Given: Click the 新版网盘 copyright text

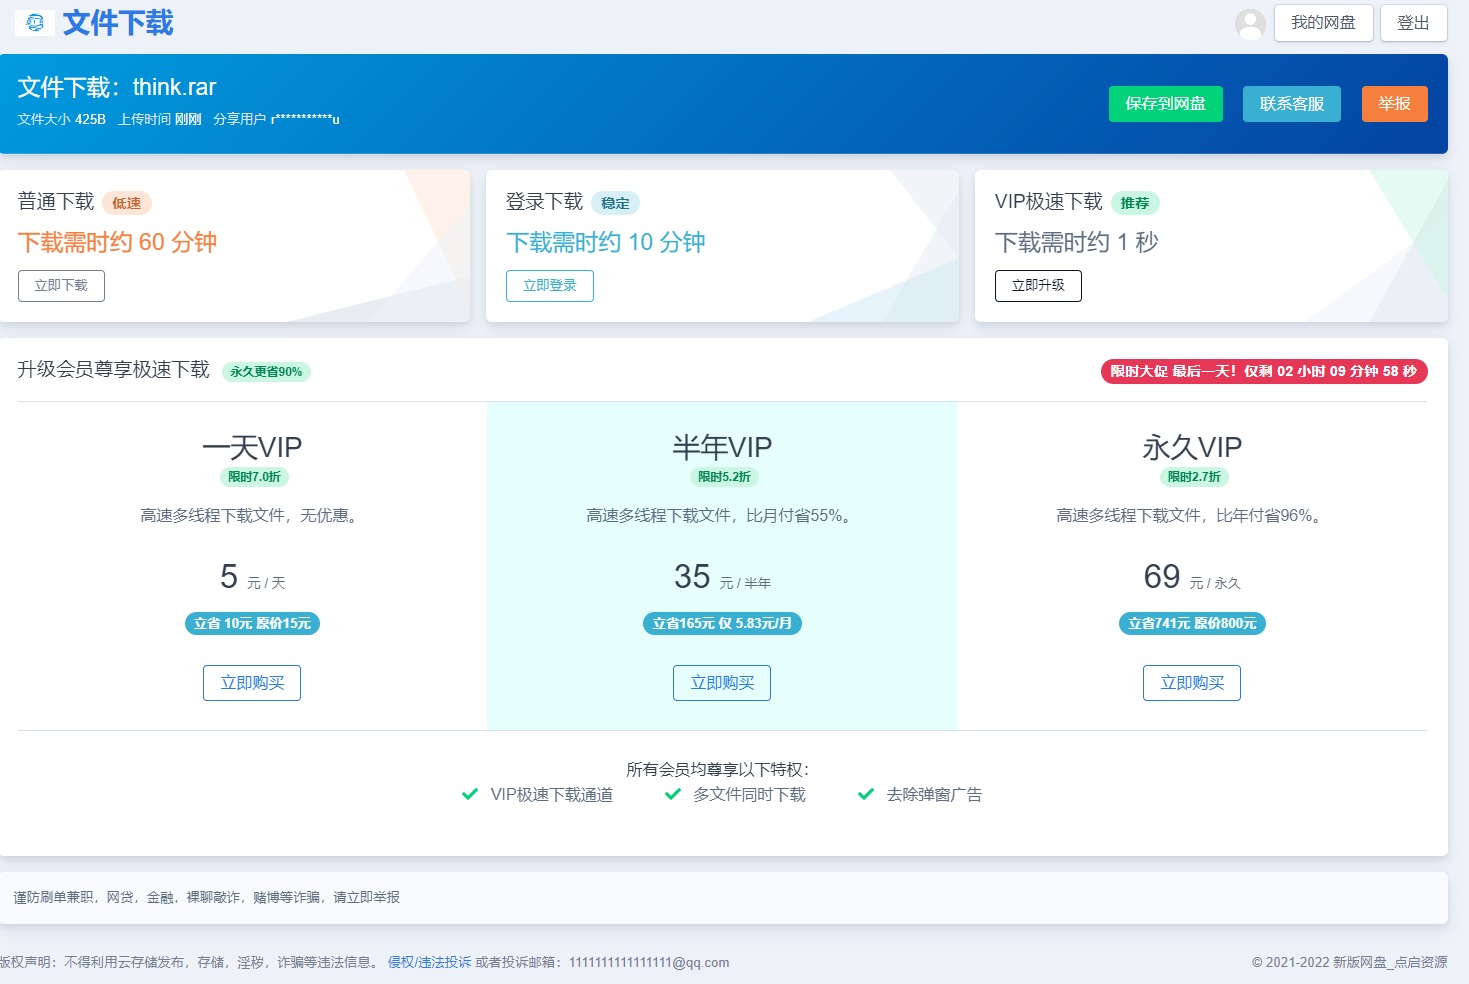Looking at the screenshot, I should point(1349,962).
